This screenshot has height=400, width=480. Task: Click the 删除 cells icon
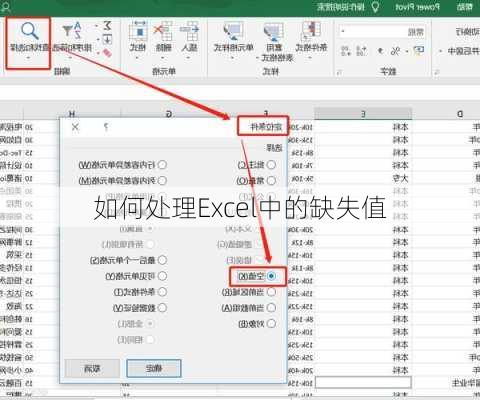163,32
